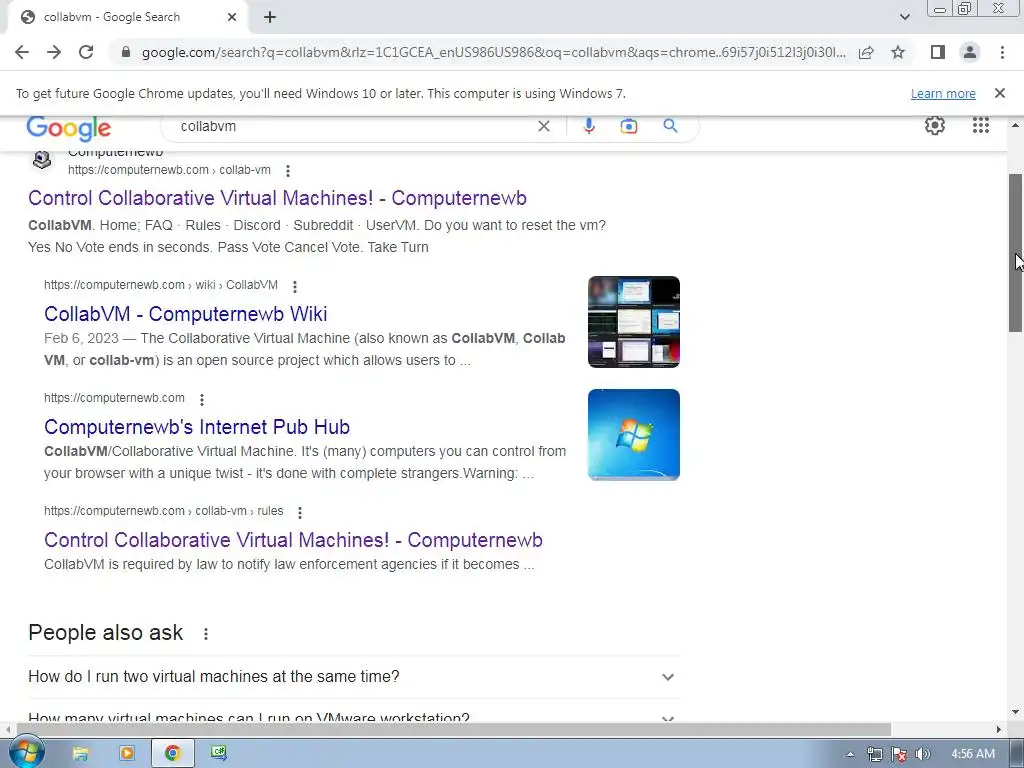Open more options for the wiki CollabVM result

pos(295,286)
